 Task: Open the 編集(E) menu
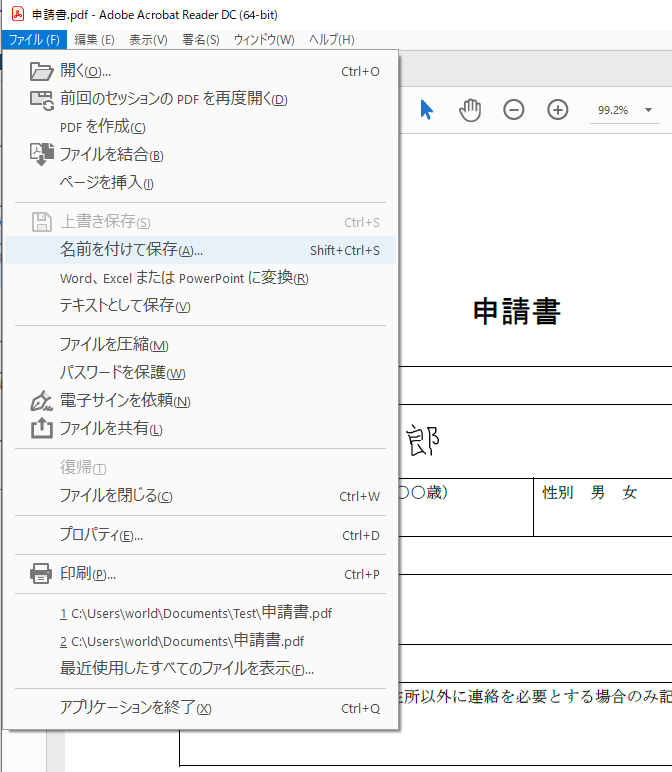(94, 39)
